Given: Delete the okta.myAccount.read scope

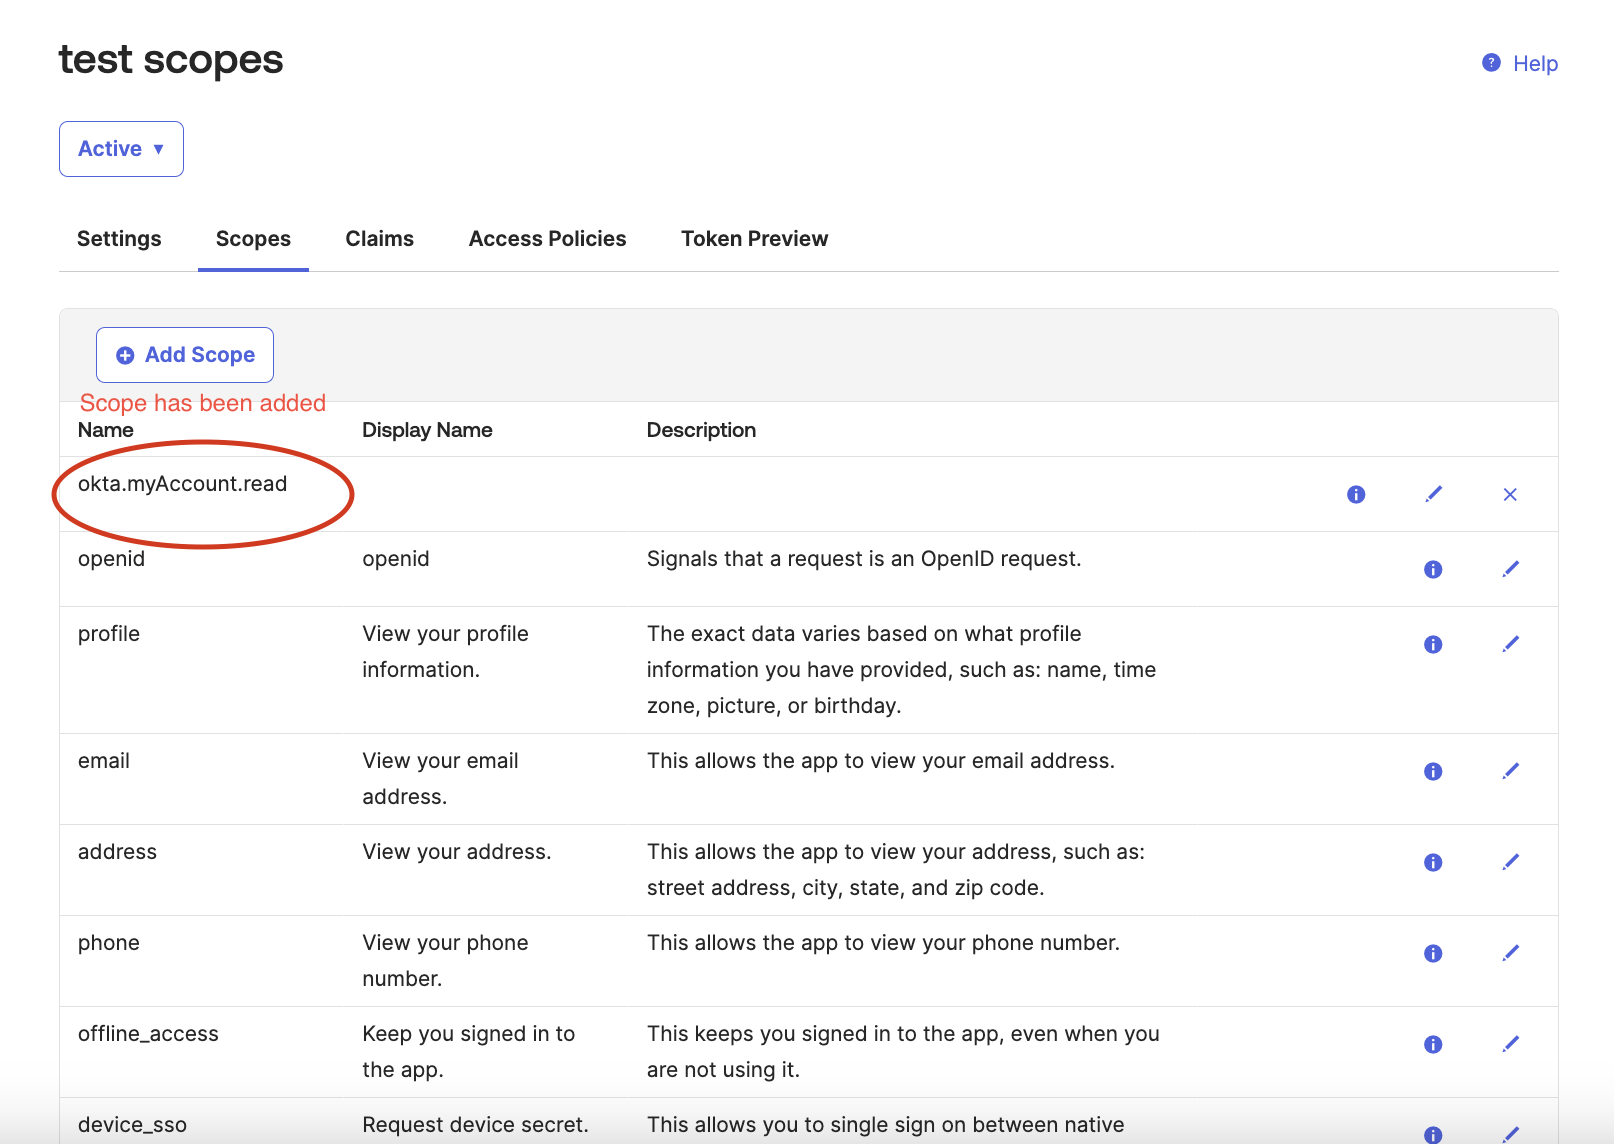Looking at the screenshot, I should (1510, 494).
